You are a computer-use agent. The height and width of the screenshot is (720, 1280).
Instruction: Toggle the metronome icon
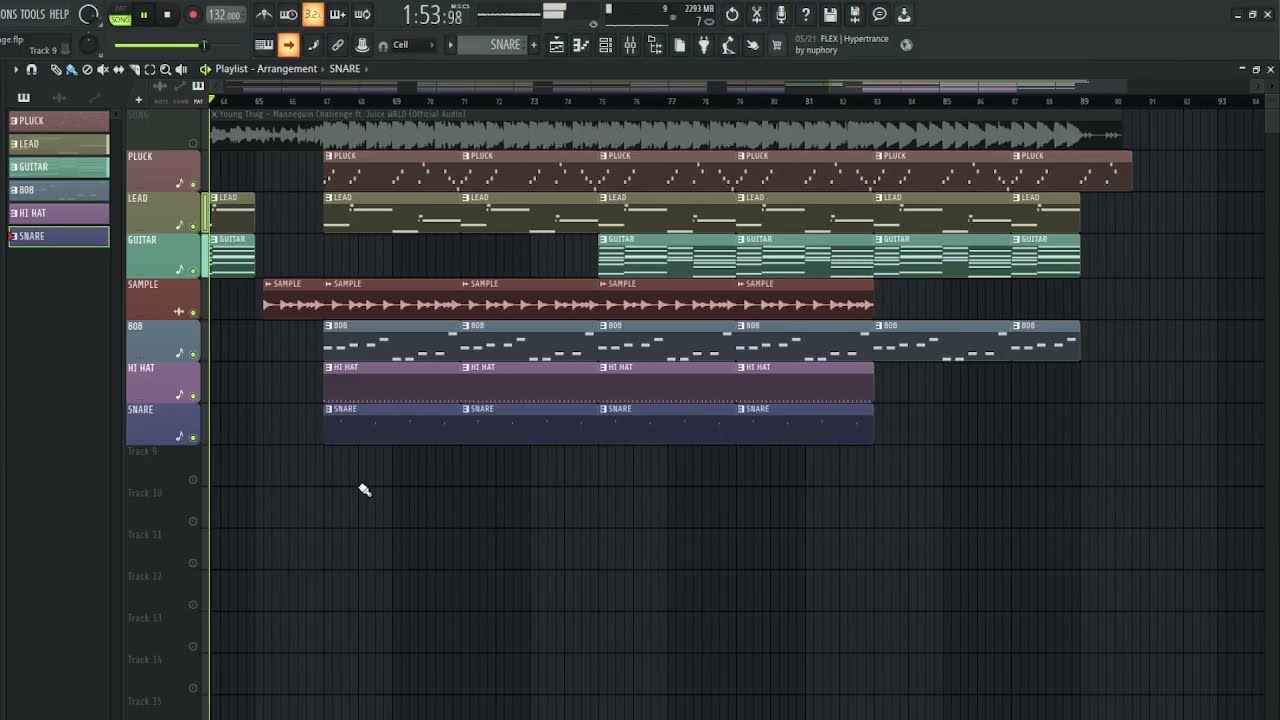coord(264,14)
